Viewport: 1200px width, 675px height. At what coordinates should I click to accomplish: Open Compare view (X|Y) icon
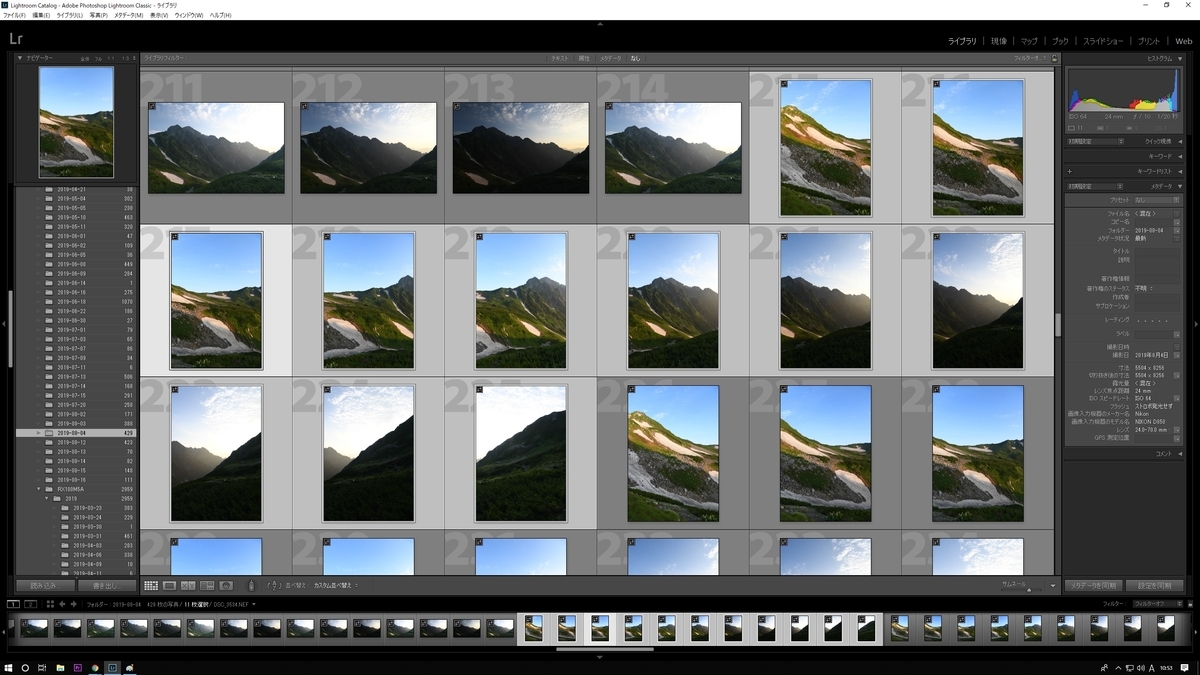(188, 586)
